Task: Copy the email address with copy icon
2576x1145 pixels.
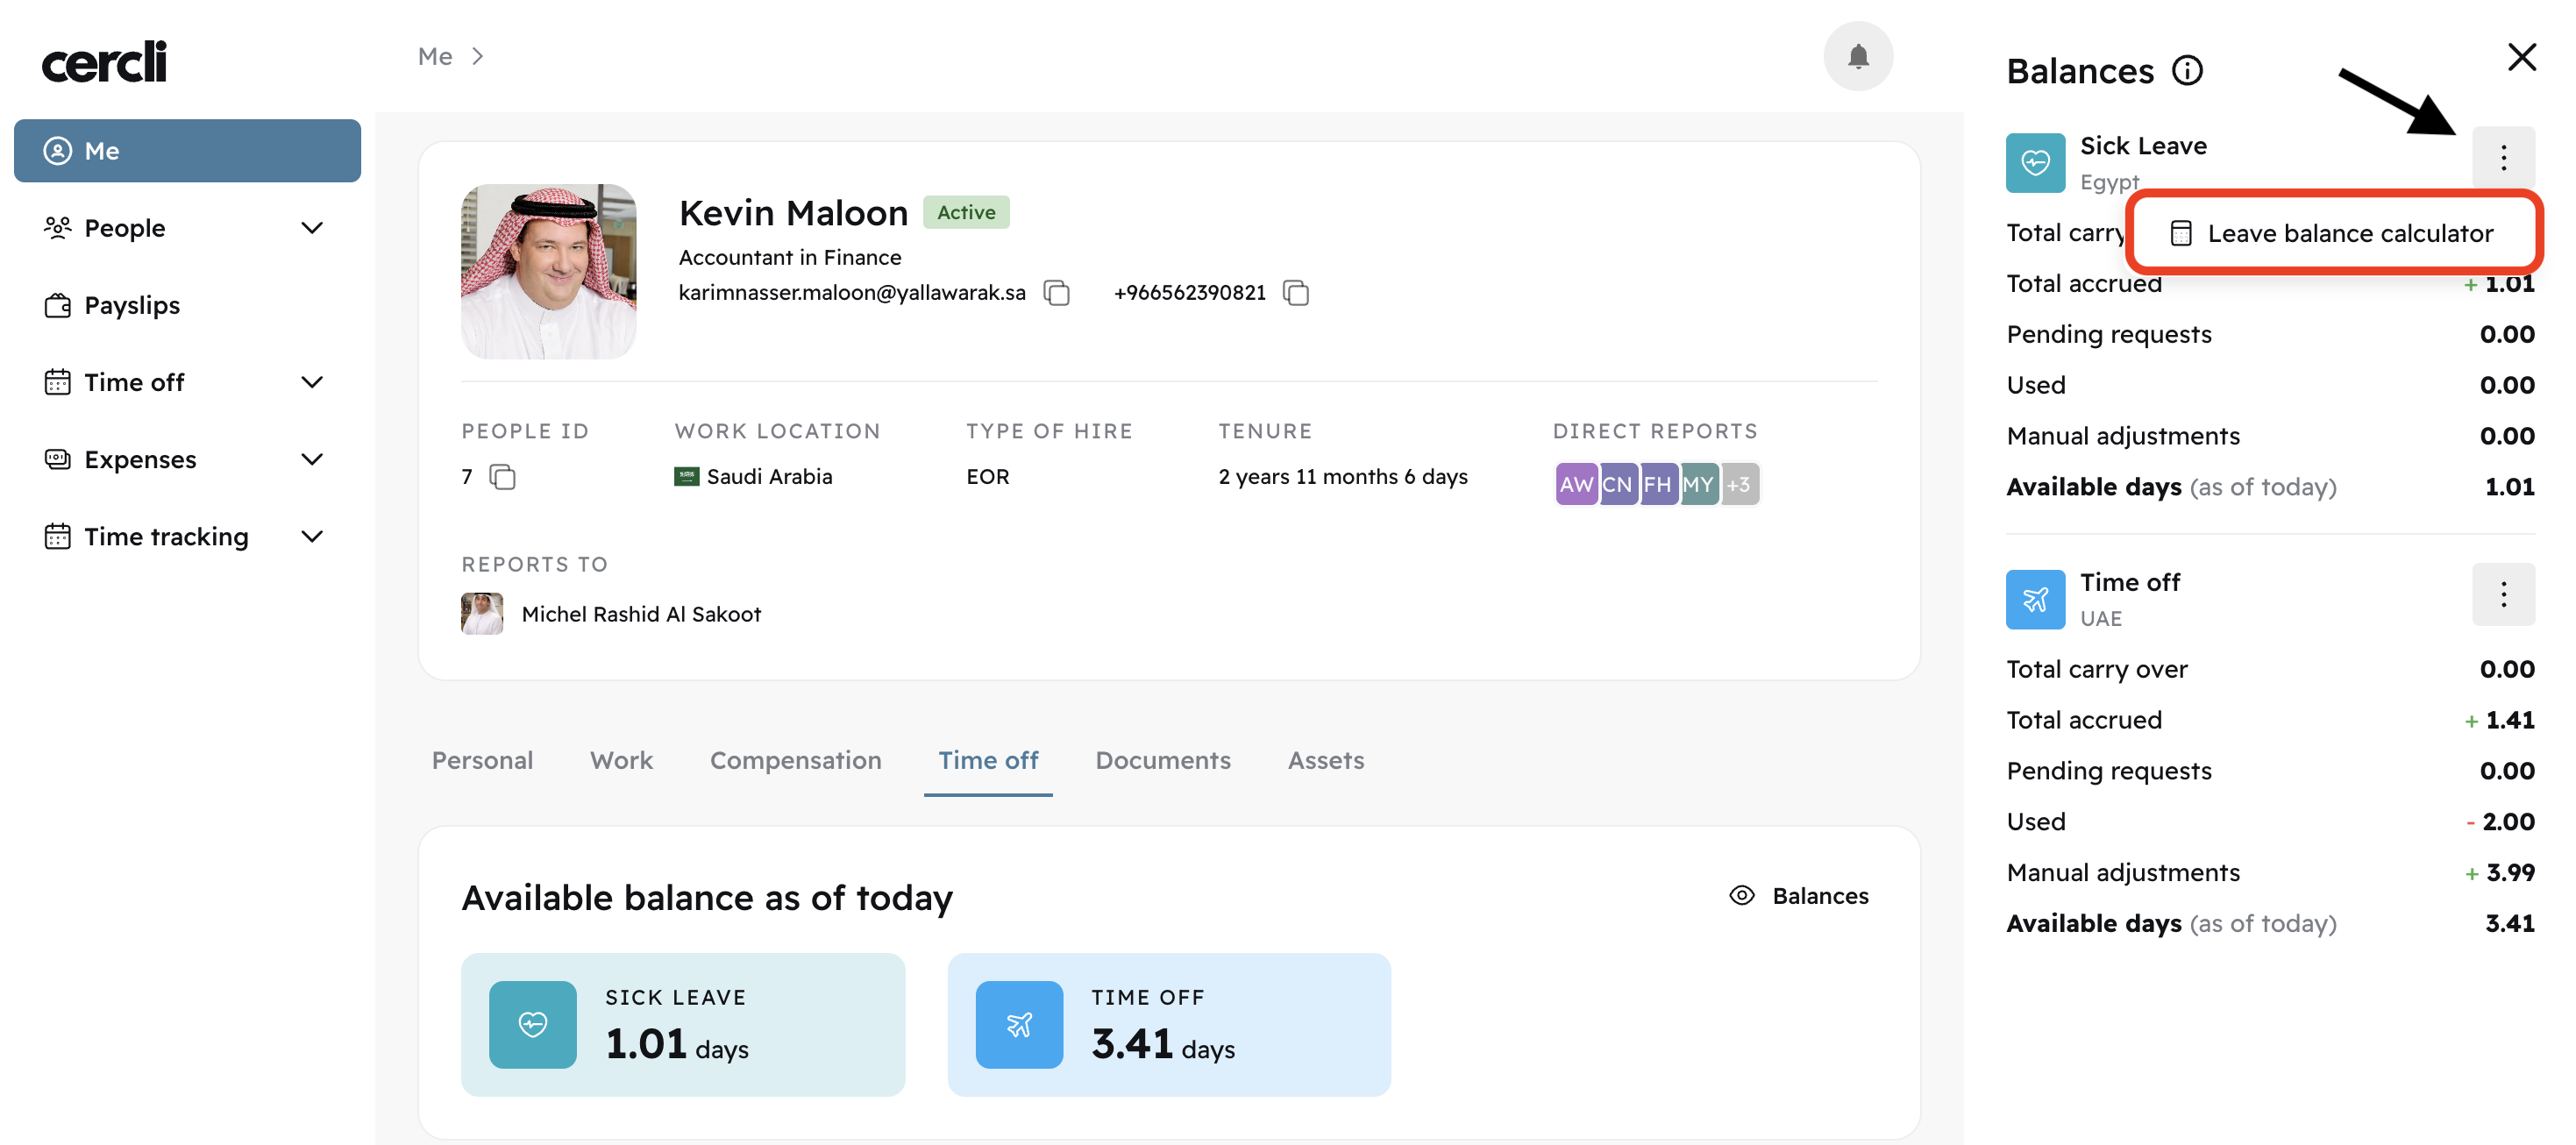Action: click(1056, 293)
